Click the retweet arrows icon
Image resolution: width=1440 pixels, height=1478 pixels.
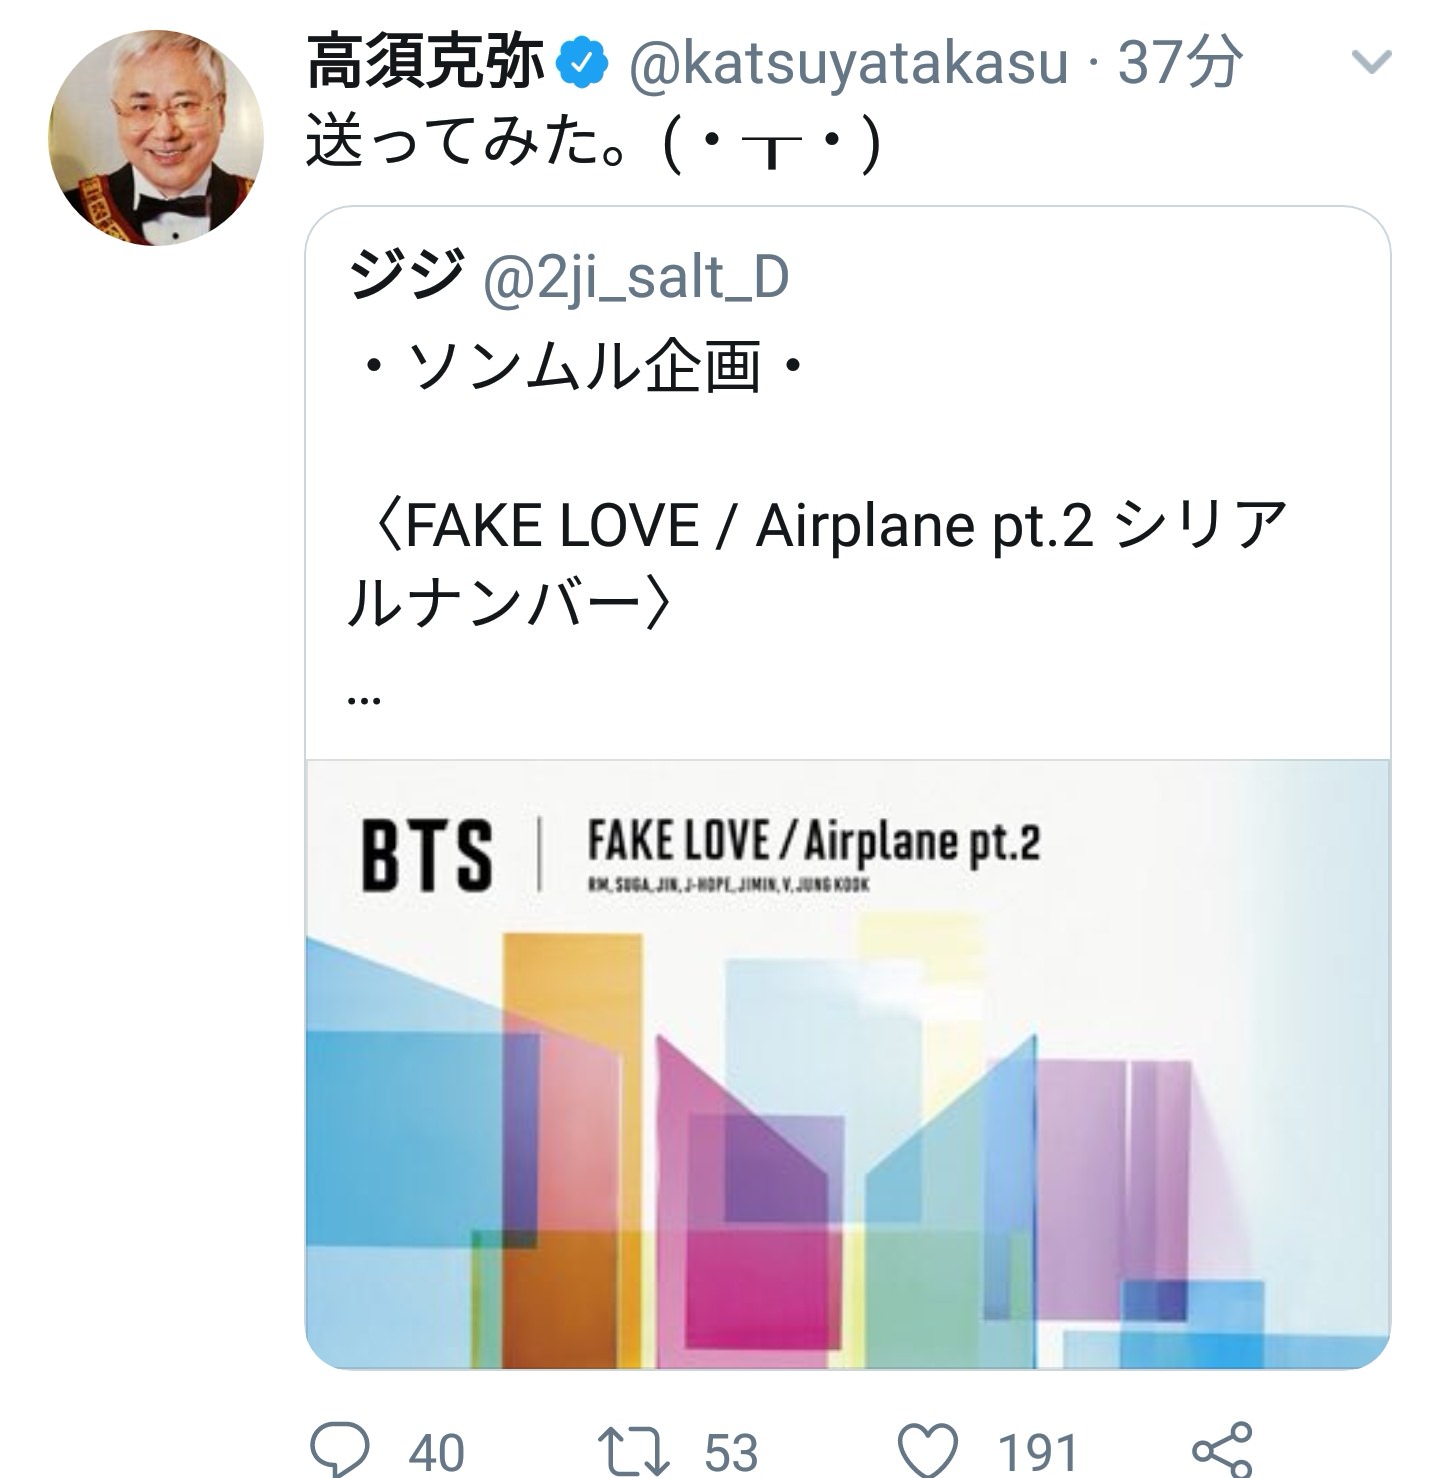[x=632, y=1449]
